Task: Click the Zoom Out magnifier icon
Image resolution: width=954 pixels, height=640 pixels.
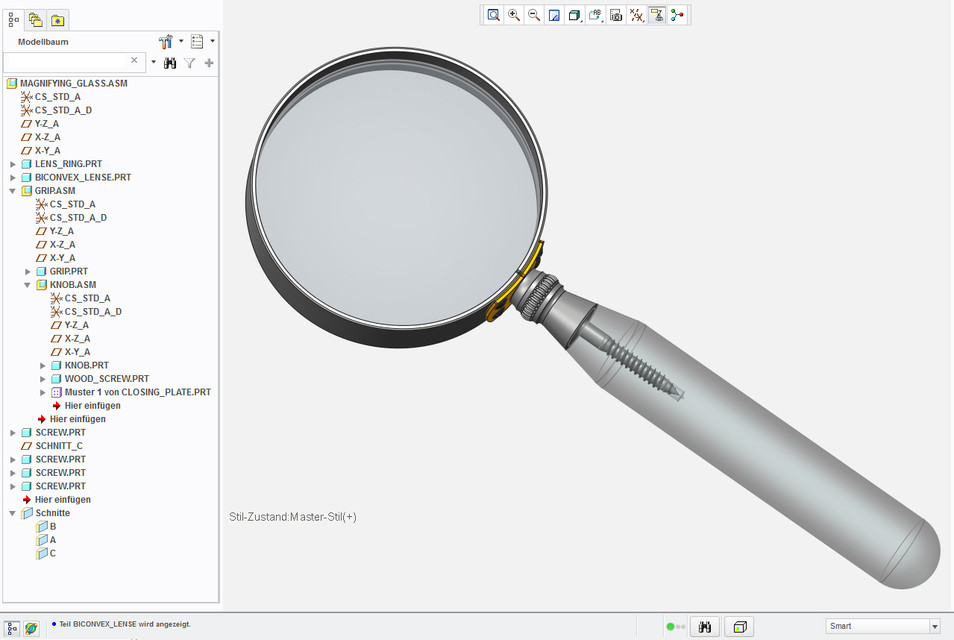Action: pos(534,15)
